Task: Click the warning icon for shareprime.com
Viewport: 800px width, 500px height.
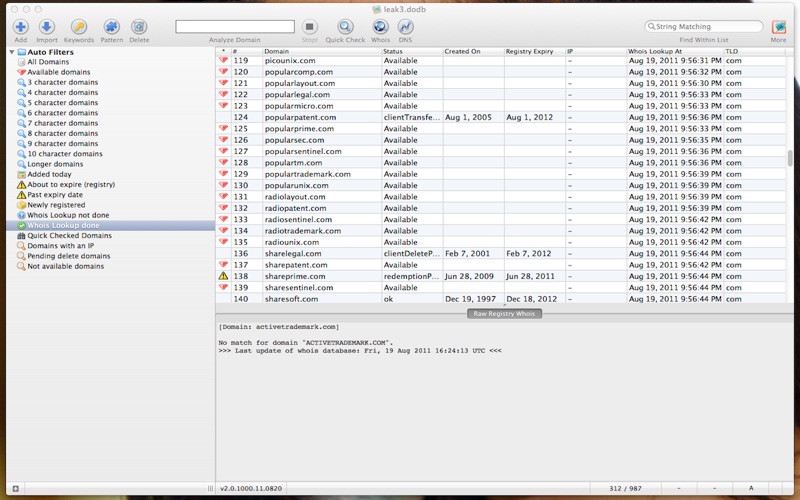Action: click(223, 276)
